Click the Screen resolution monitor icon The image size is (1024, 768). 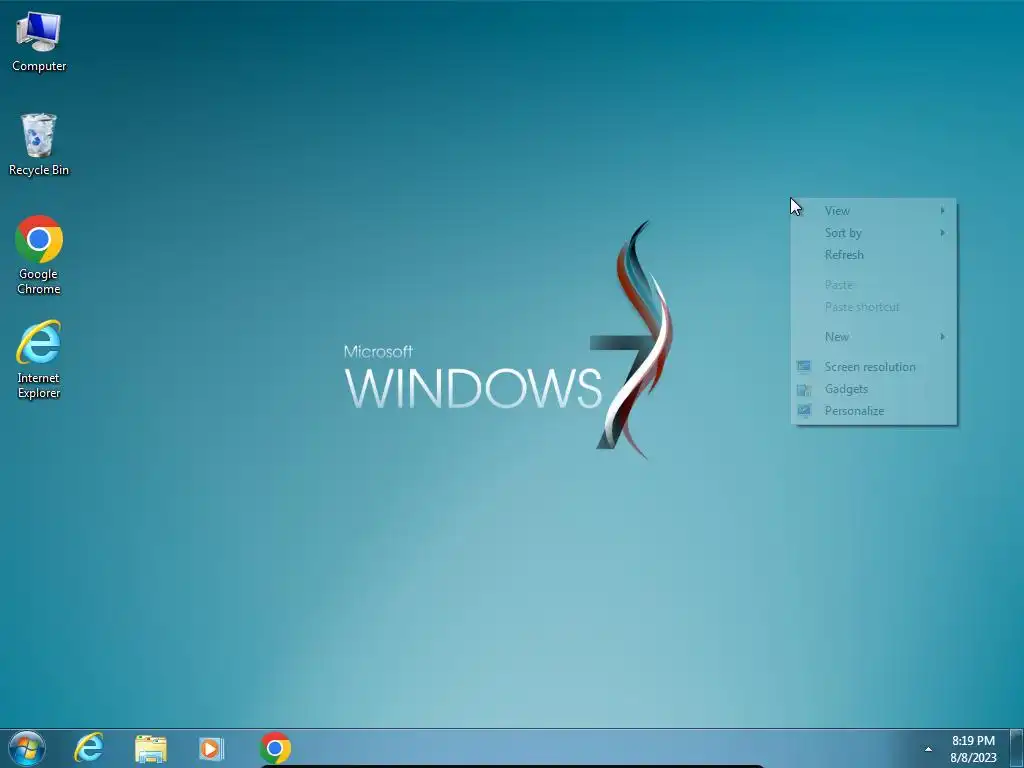[804, 367]
